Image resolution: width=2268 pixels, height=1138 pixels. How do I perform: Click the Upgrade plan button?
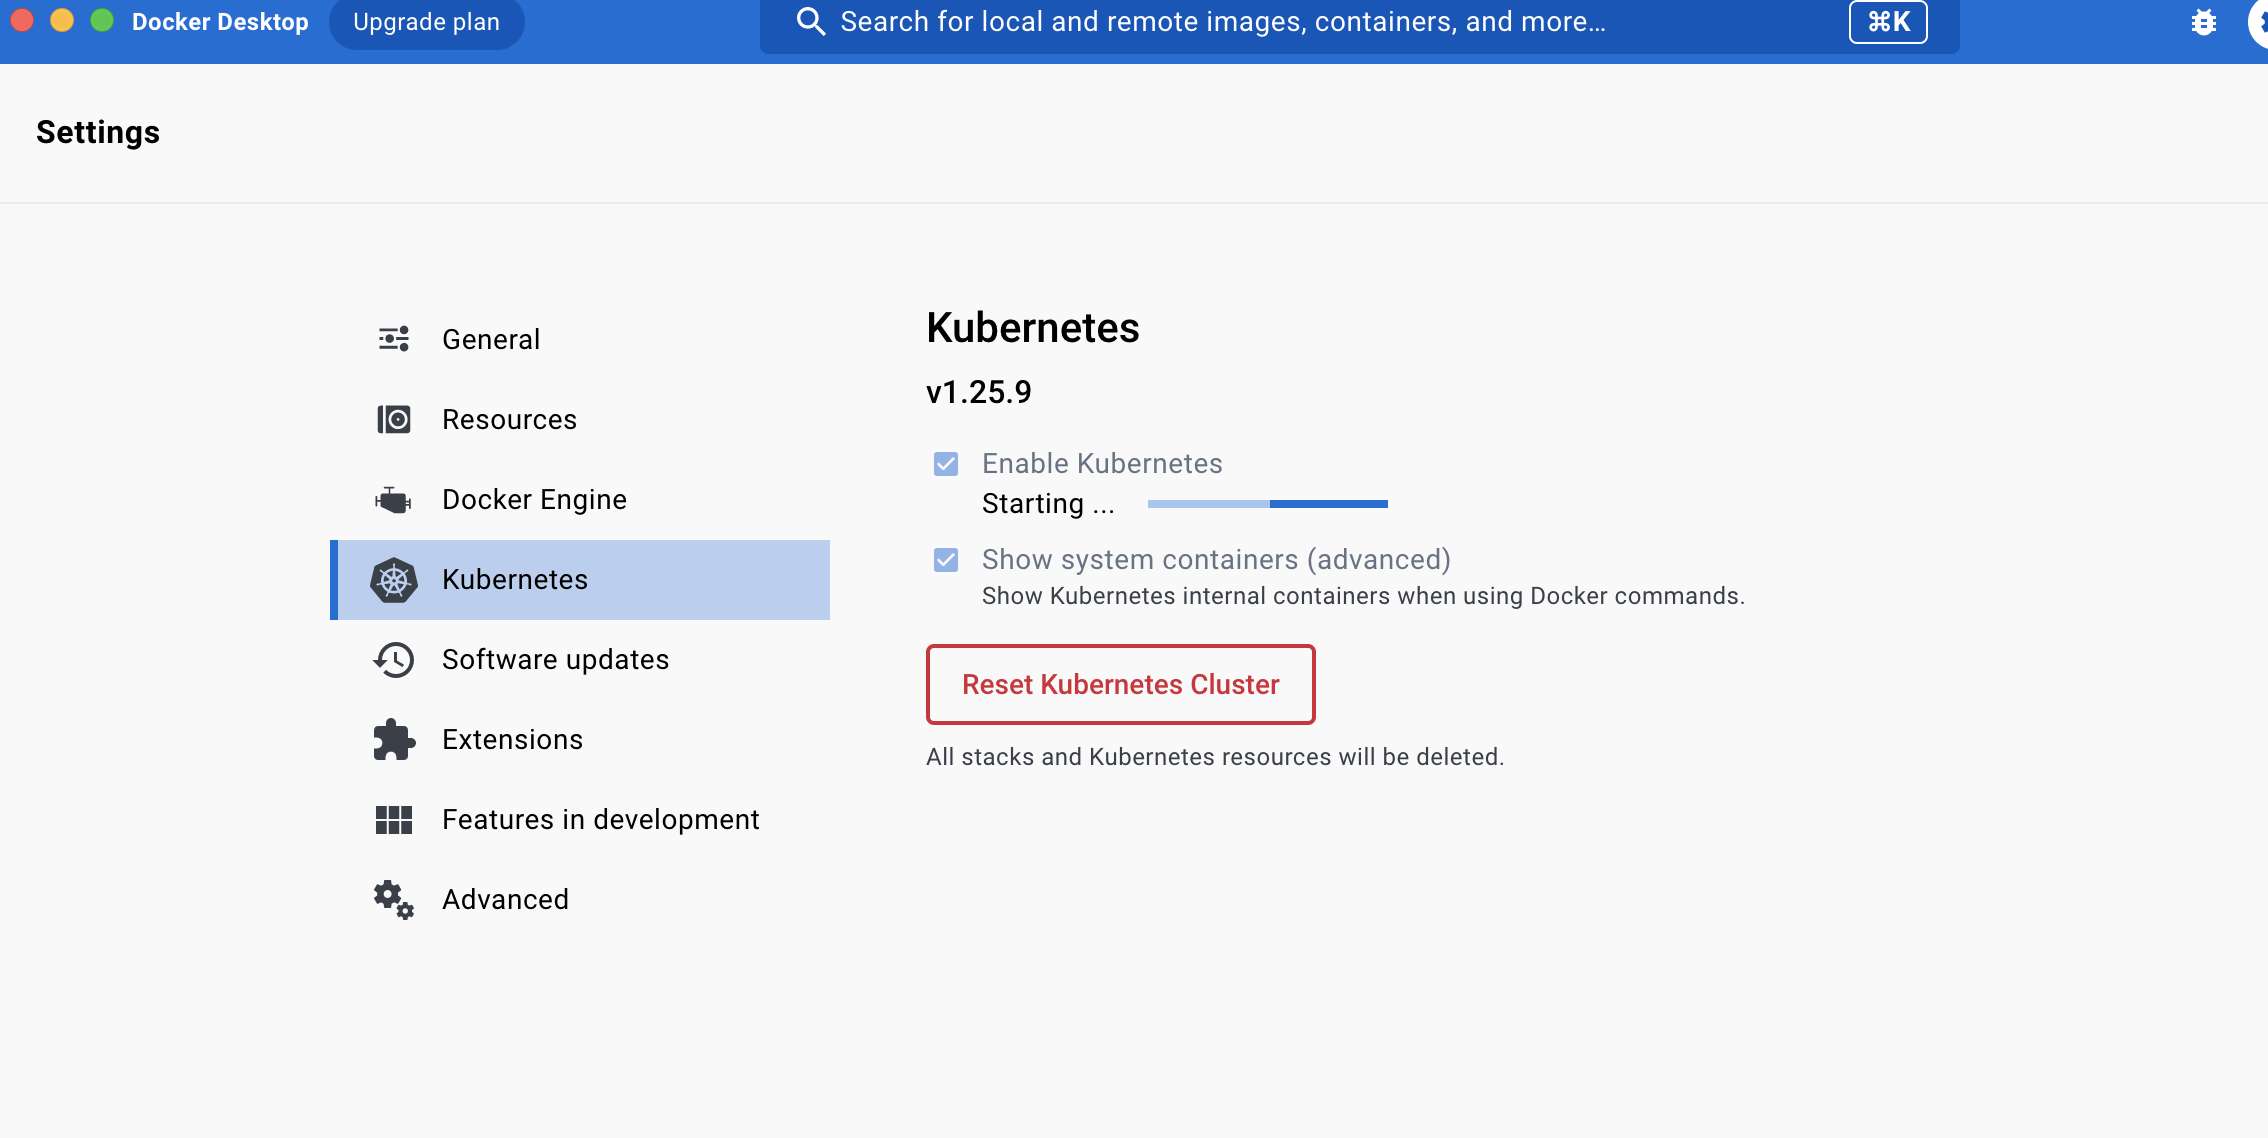click(x=426, y=22)
